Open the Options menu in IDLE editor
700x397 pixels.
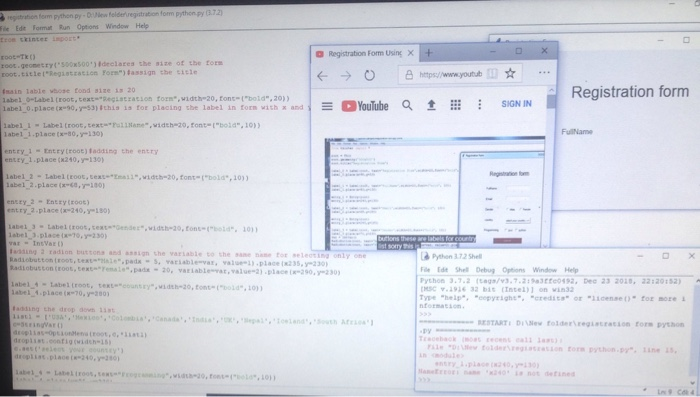[88, 27]
